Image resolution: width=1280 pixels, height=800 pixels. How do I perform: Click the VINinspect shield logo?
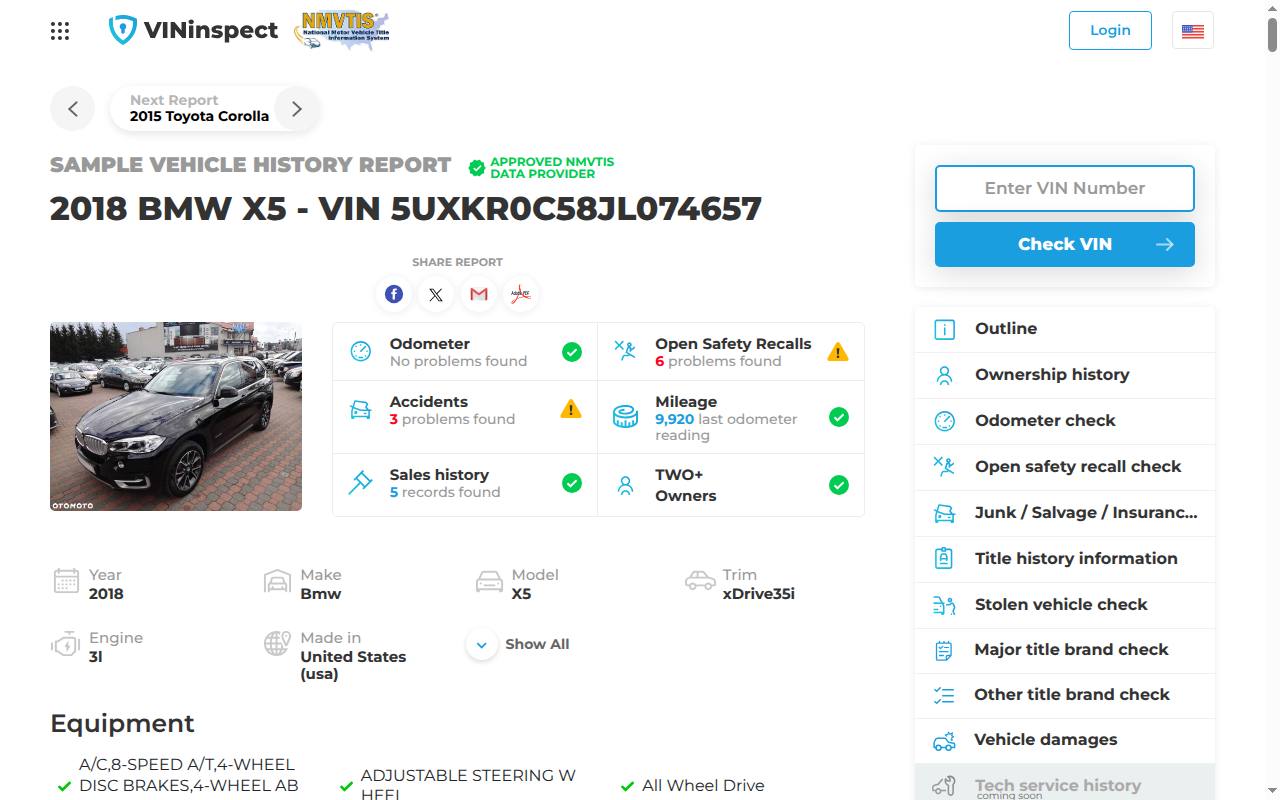[x=193, y=30]
